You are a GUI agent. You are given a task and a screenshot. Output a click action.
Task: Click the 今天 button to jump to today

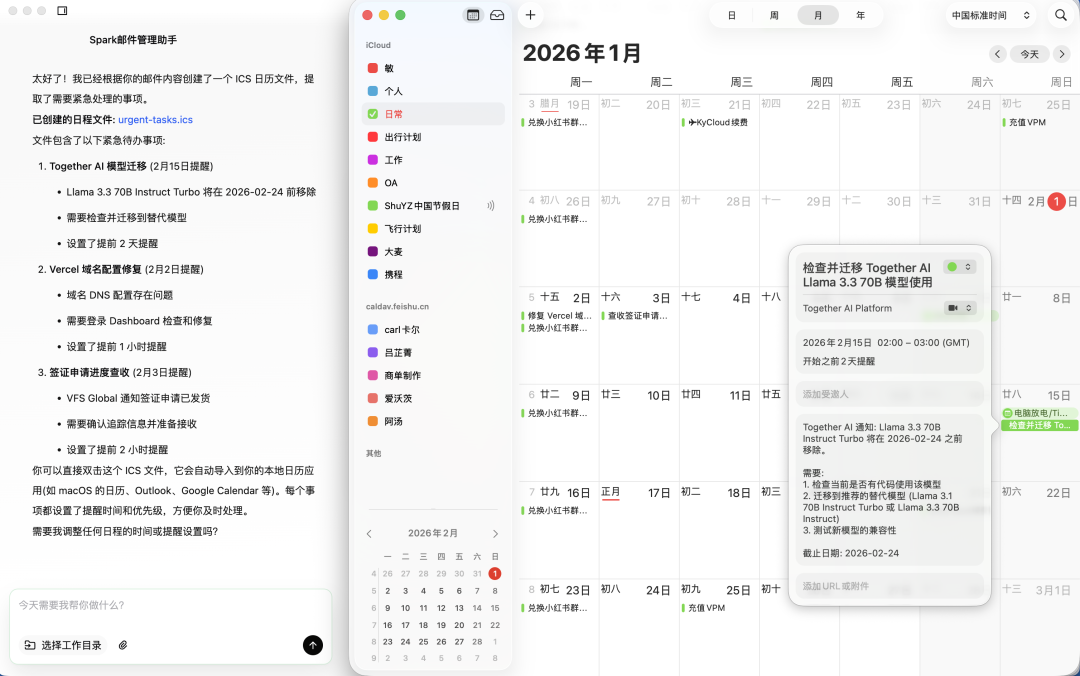[x=1029, y=54]
